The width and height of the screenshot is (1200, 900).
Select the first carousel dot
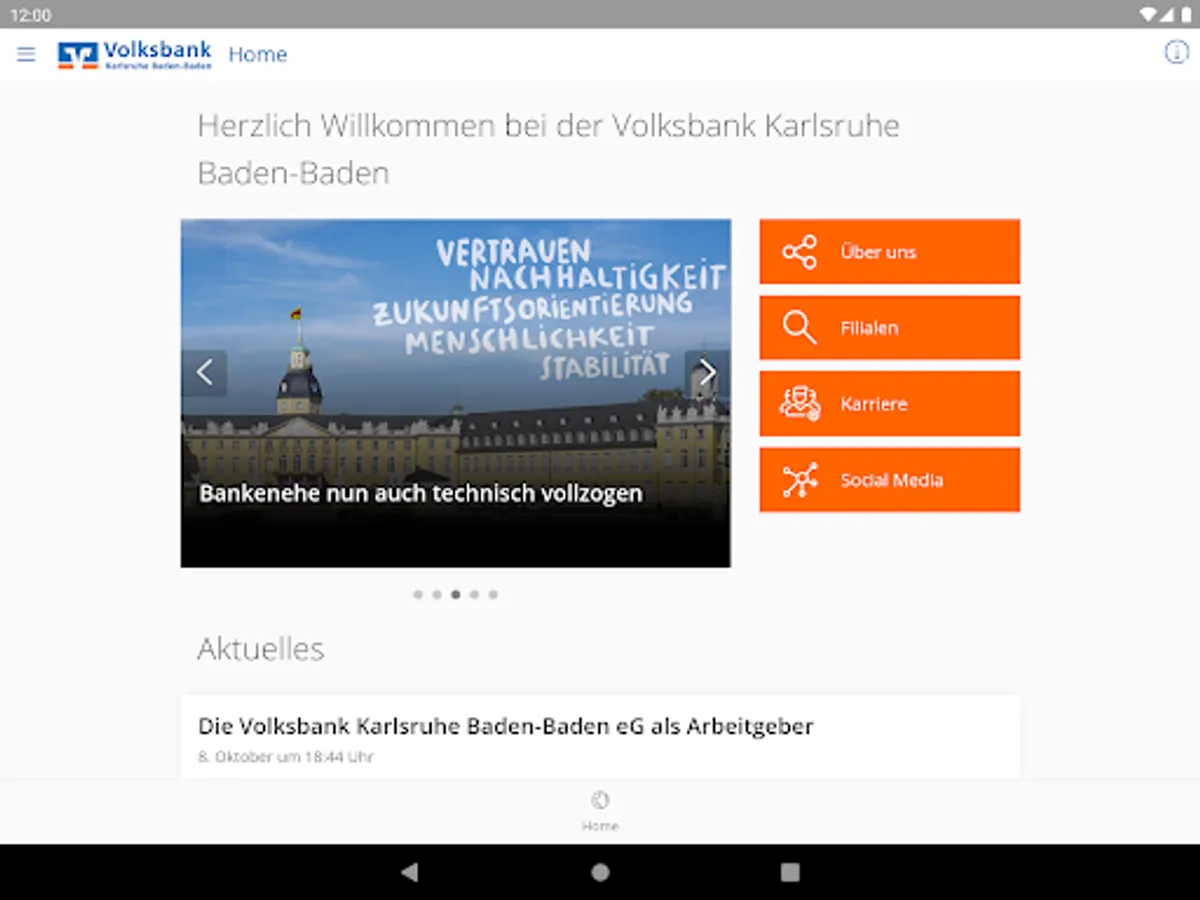click(418, 594)
